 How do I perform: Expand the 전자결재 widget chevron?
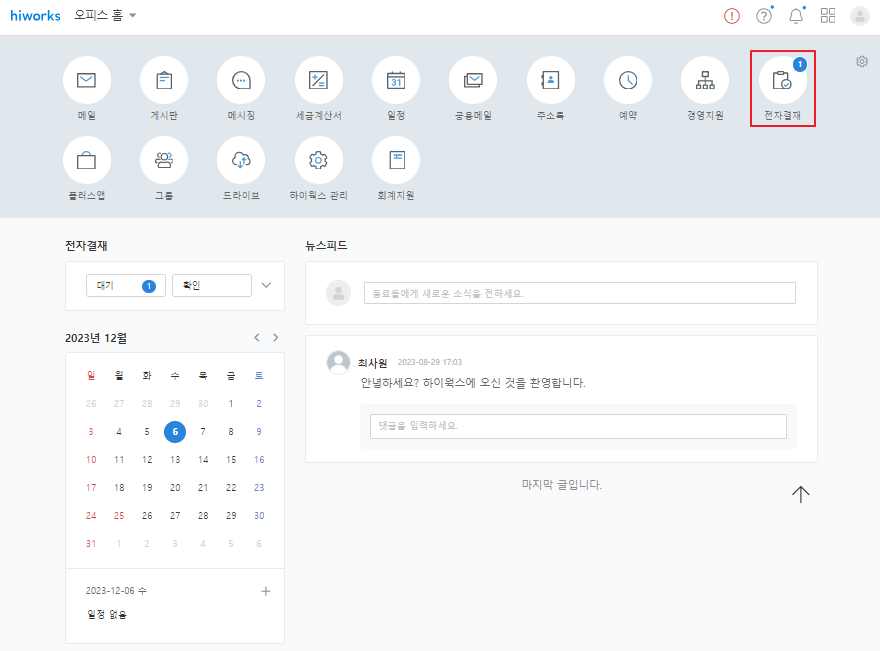click(266, 285)
